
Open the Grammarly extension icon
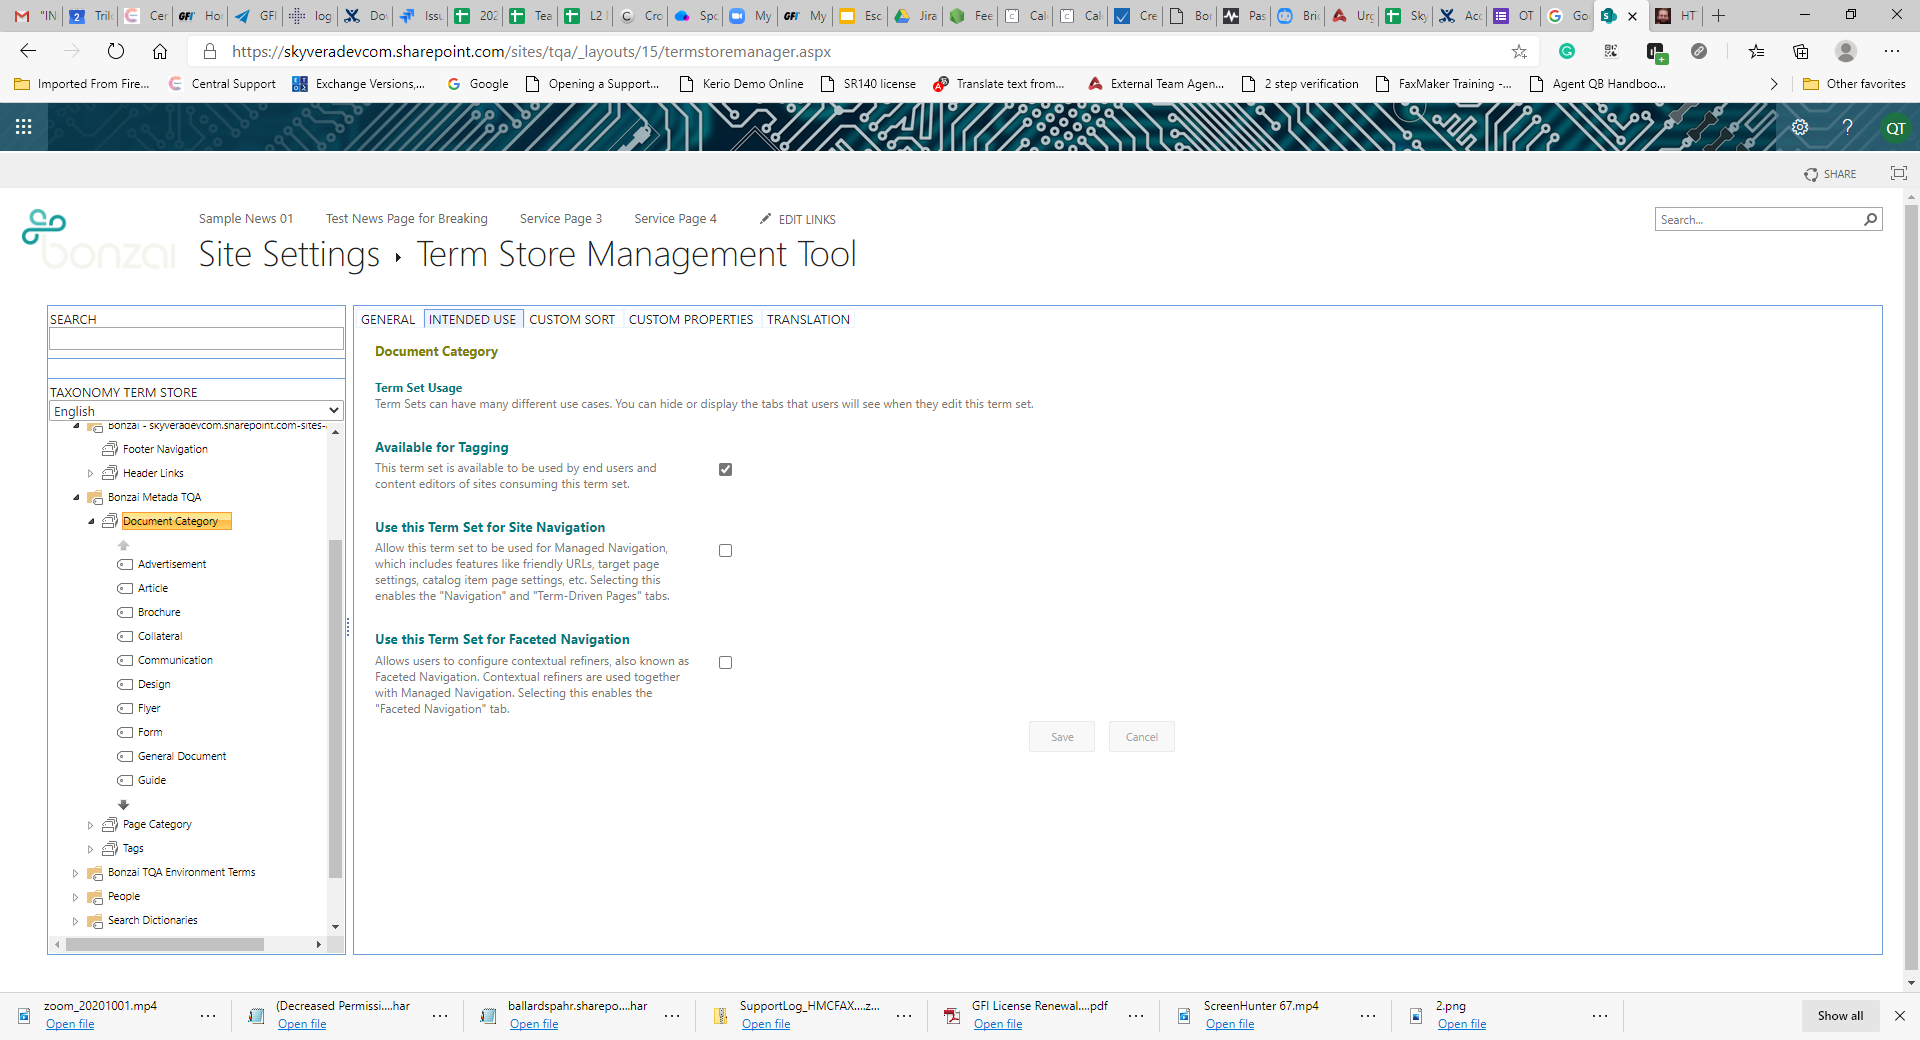tap(1567, 51)
